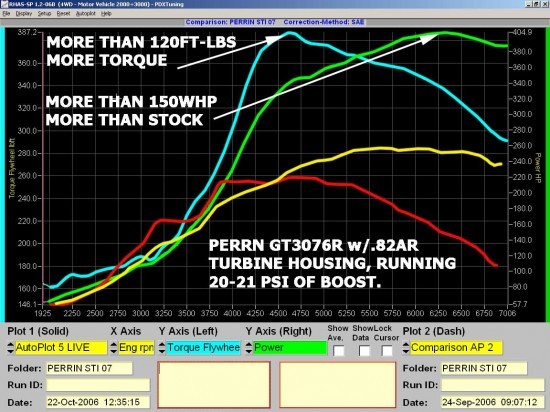Screen dimensions: 550x412
Task: Enable the Lock Cursor checkbox
Action: tap(387, 350)
